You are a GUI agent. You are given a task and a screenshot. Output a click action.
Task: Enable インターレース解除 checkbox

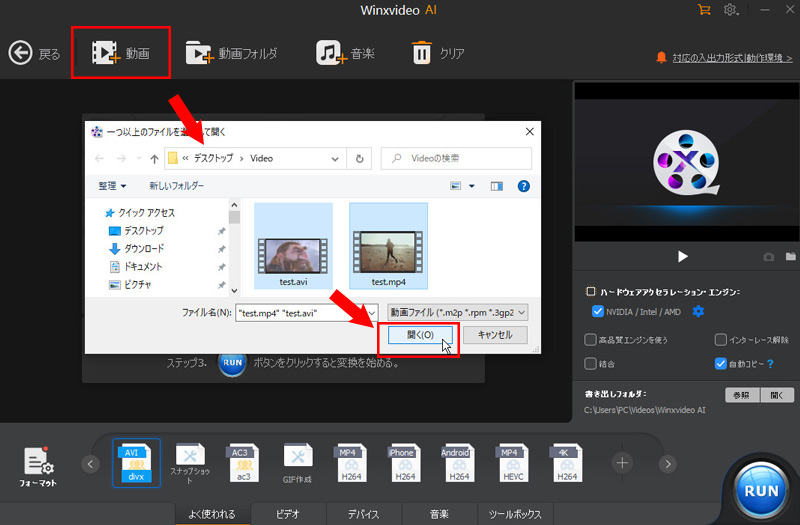point(720,340)
